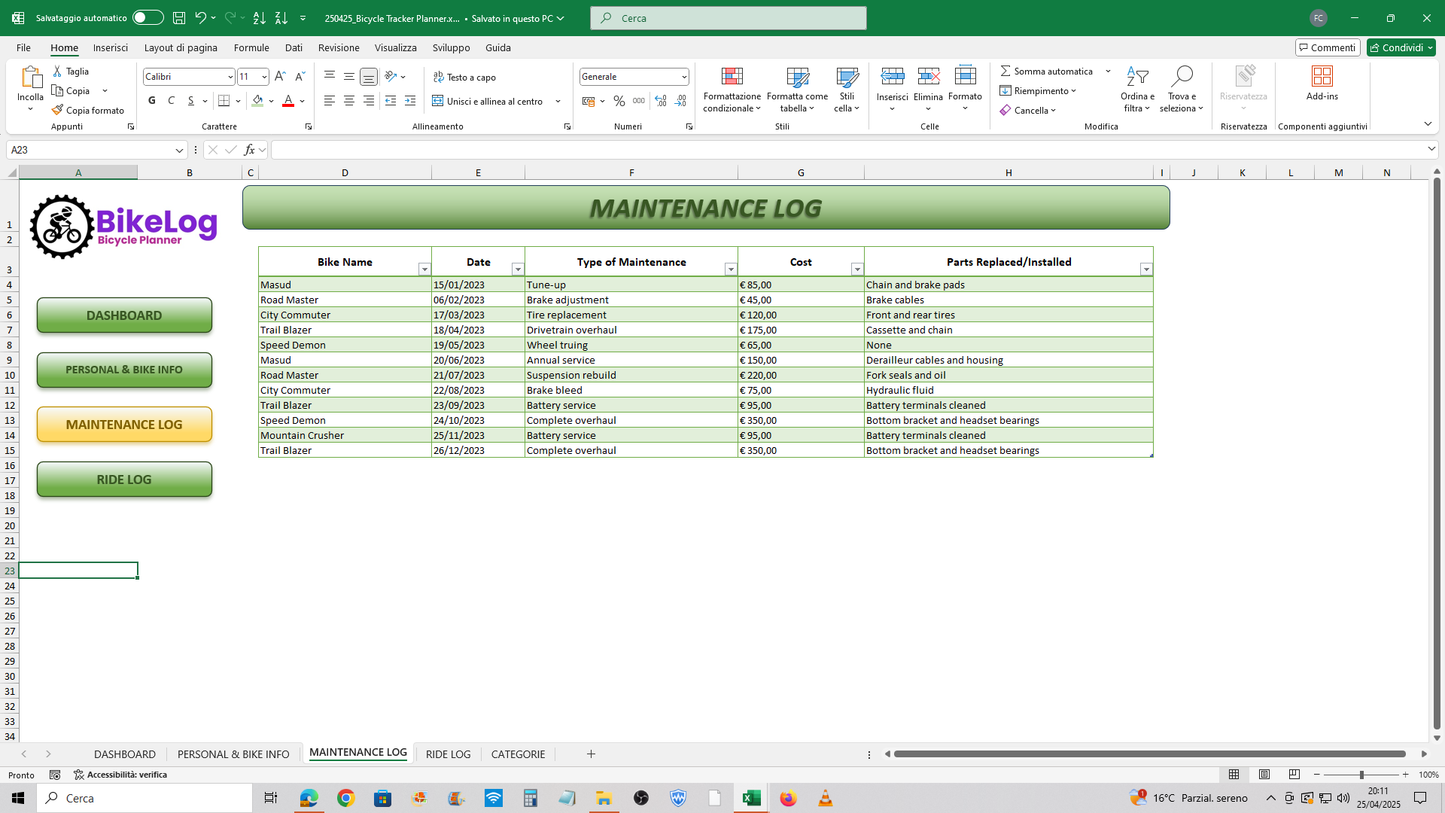1445x813 pixels.
Task: Open the Parts Replaced/Installed filter dropdown
Action: [x=1146, y=270]
